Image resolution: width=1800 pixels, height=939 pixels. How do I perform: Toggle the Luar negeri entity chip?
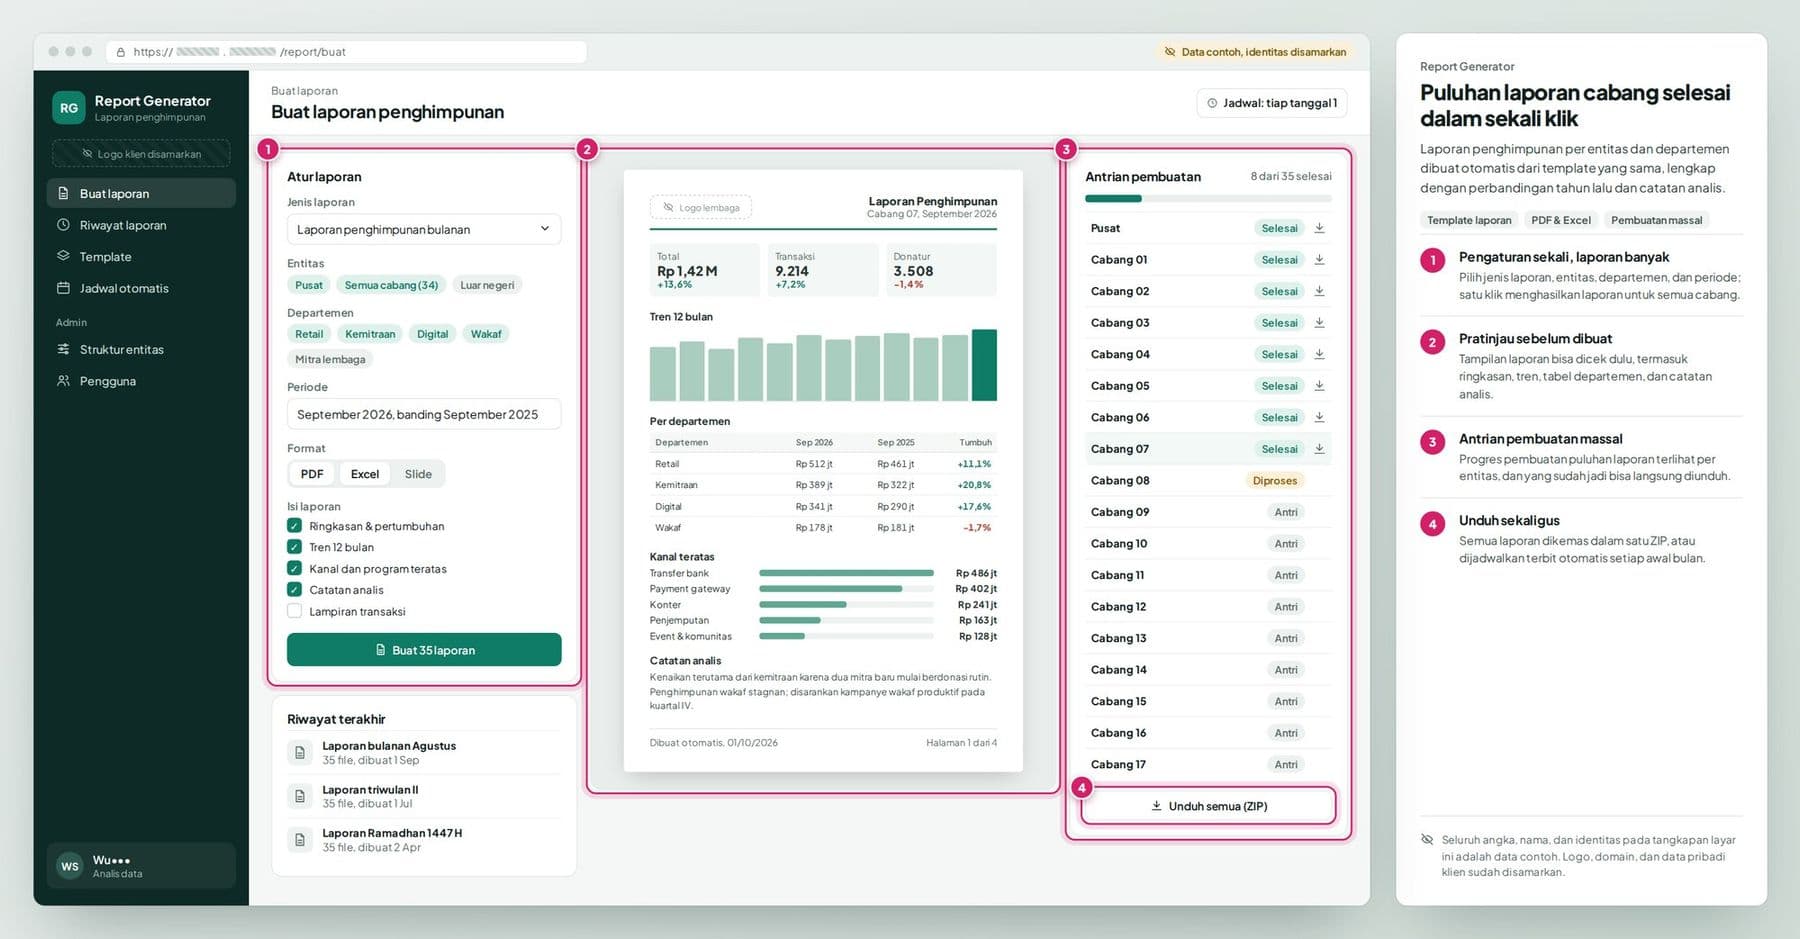pyautogui.click(x=487, y=285)
